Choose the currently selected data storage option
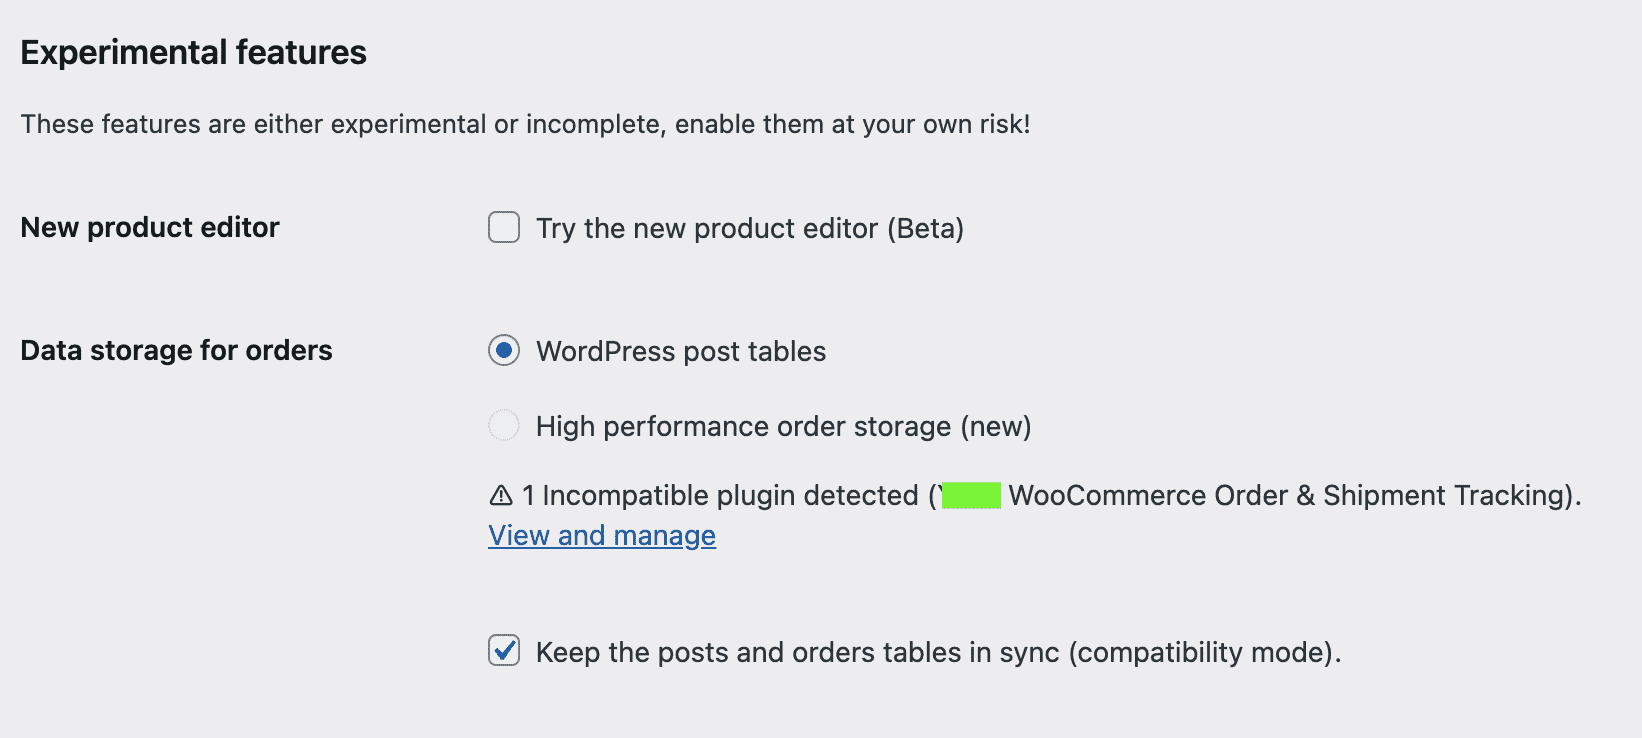The width and height of the screenshot is (1642, 738). (504, 351)
